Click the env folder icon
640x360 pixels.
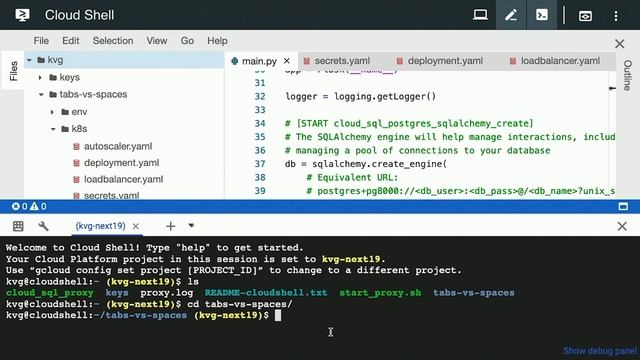pos(65,112)
